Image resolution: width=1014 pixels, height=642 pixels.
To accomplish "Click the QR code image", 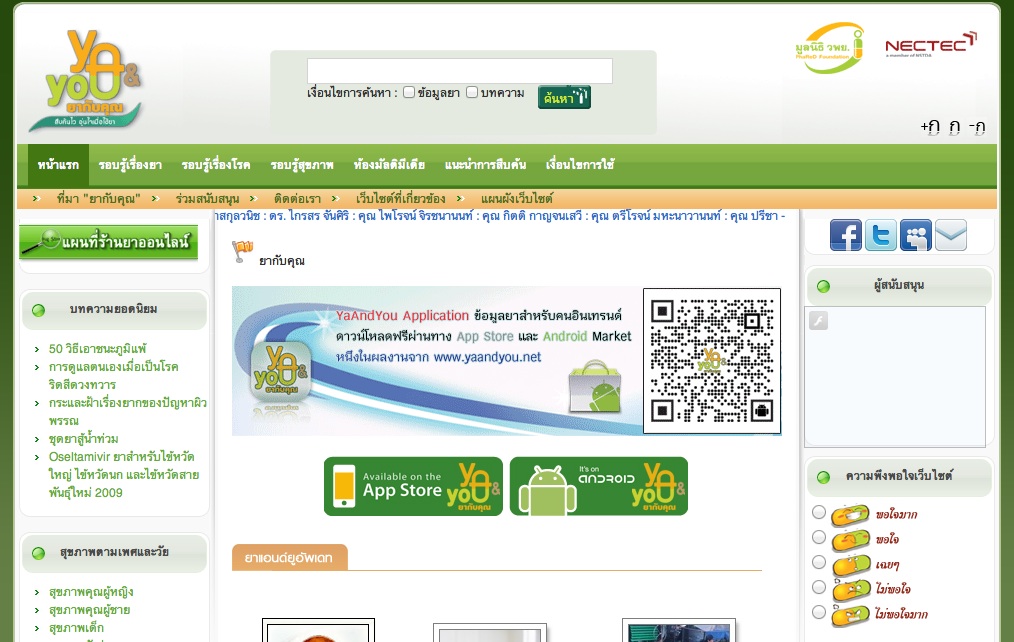I will coord(712,361).
